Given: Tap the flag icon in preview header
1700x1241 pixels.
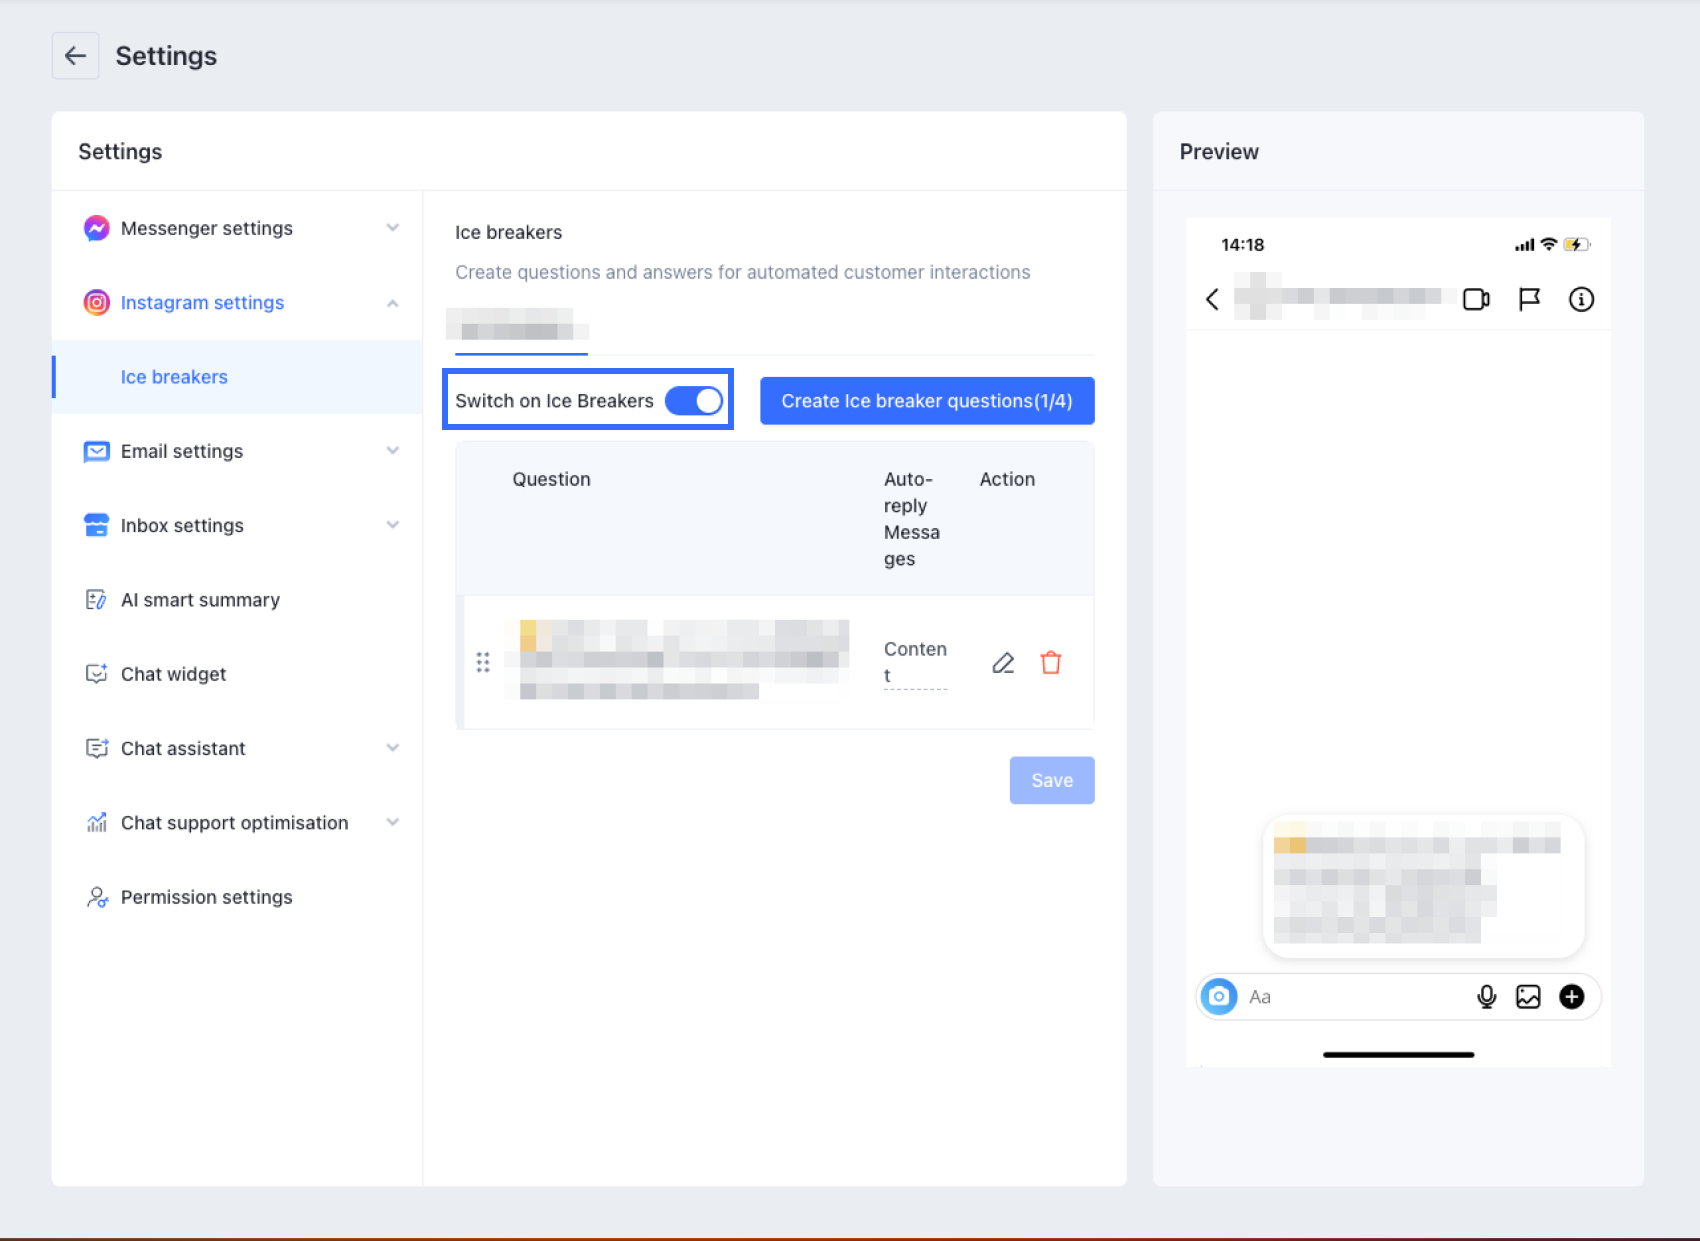Looking at the screenshot, I should click(1529, 299).
